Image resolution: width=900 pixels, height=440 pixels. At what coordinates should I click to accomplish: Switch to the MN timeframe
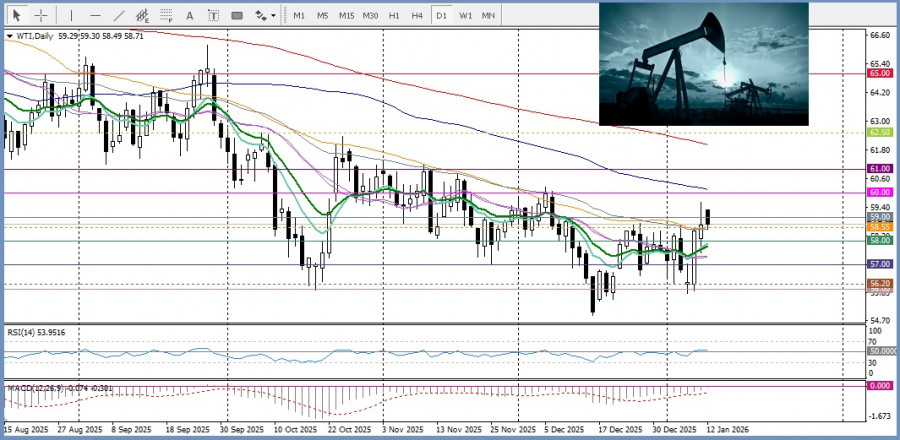pyautogui.click(x=488, y=15)
